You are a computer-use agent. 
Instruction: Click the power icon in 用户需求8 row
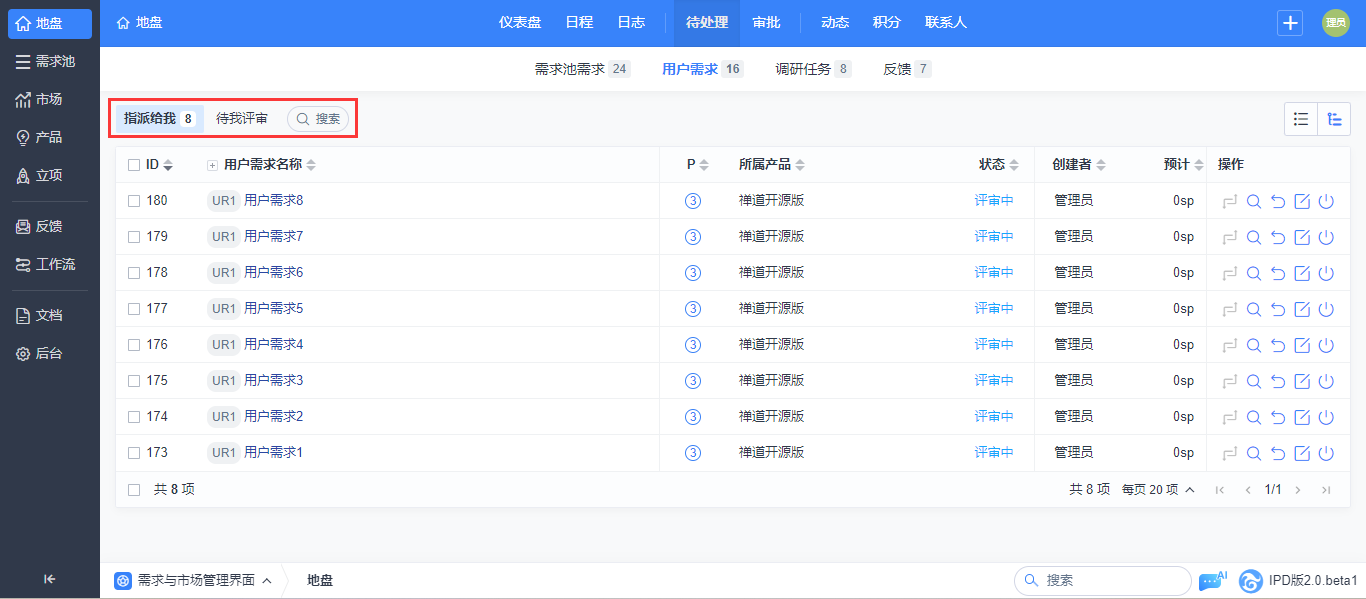[x=1326, y=201]
